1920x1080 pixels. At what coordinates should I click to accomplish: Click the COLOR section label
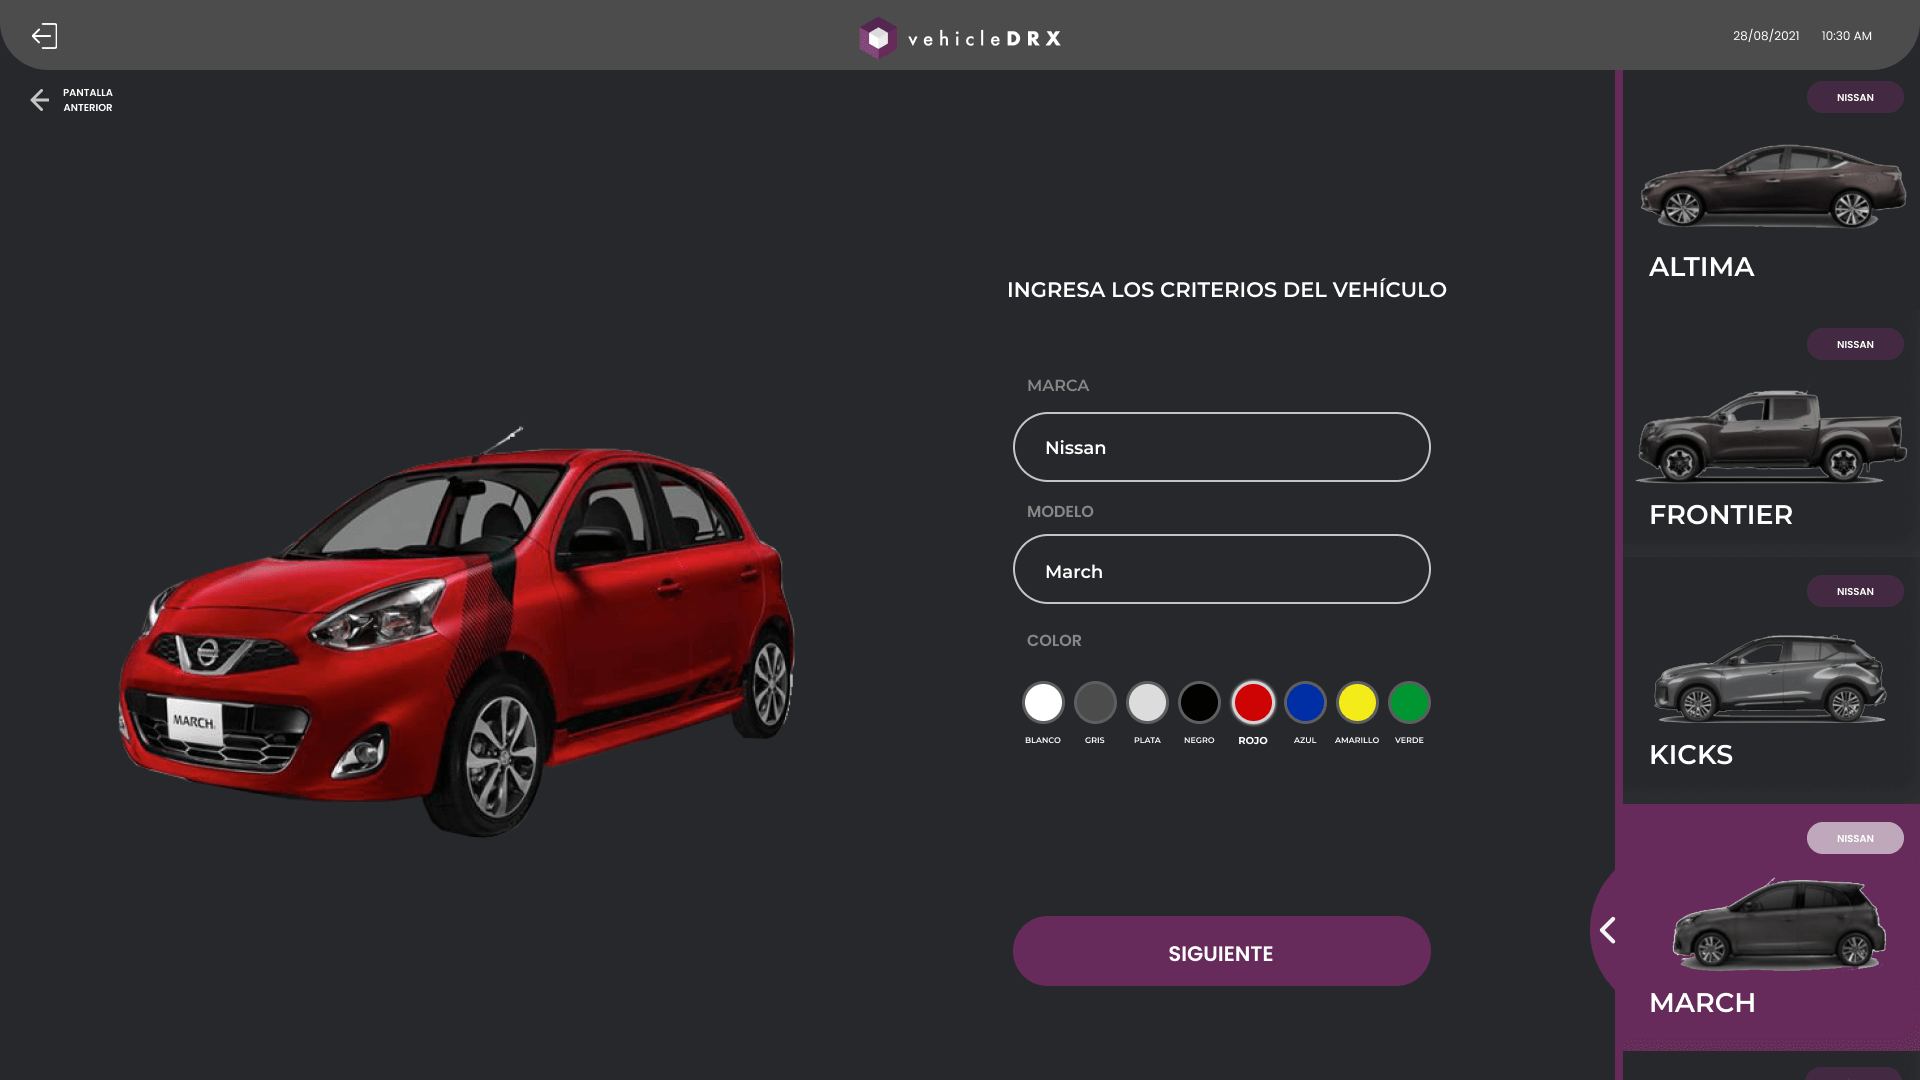(x=1054, y=641)
